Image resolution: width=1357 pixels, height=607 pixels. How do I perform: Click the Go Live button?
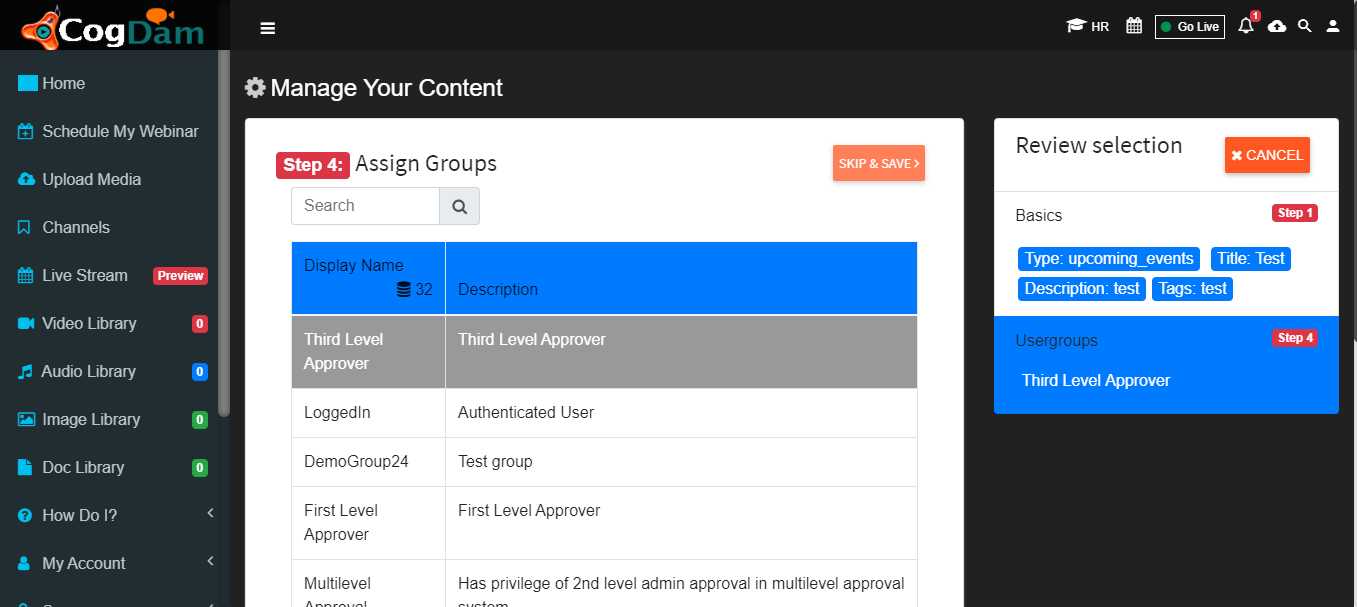tap(1190, 27)
